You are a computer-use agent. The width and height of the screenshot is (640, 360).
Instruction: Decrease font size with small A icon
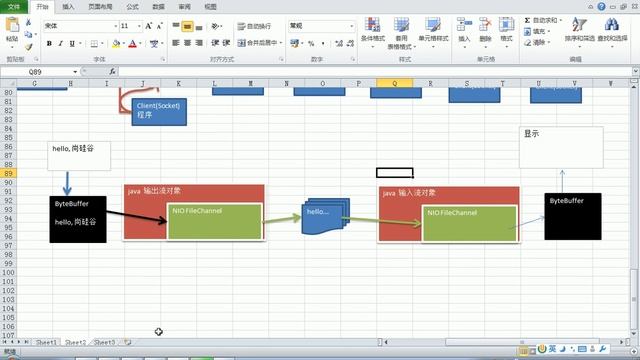tap(160, 26)
